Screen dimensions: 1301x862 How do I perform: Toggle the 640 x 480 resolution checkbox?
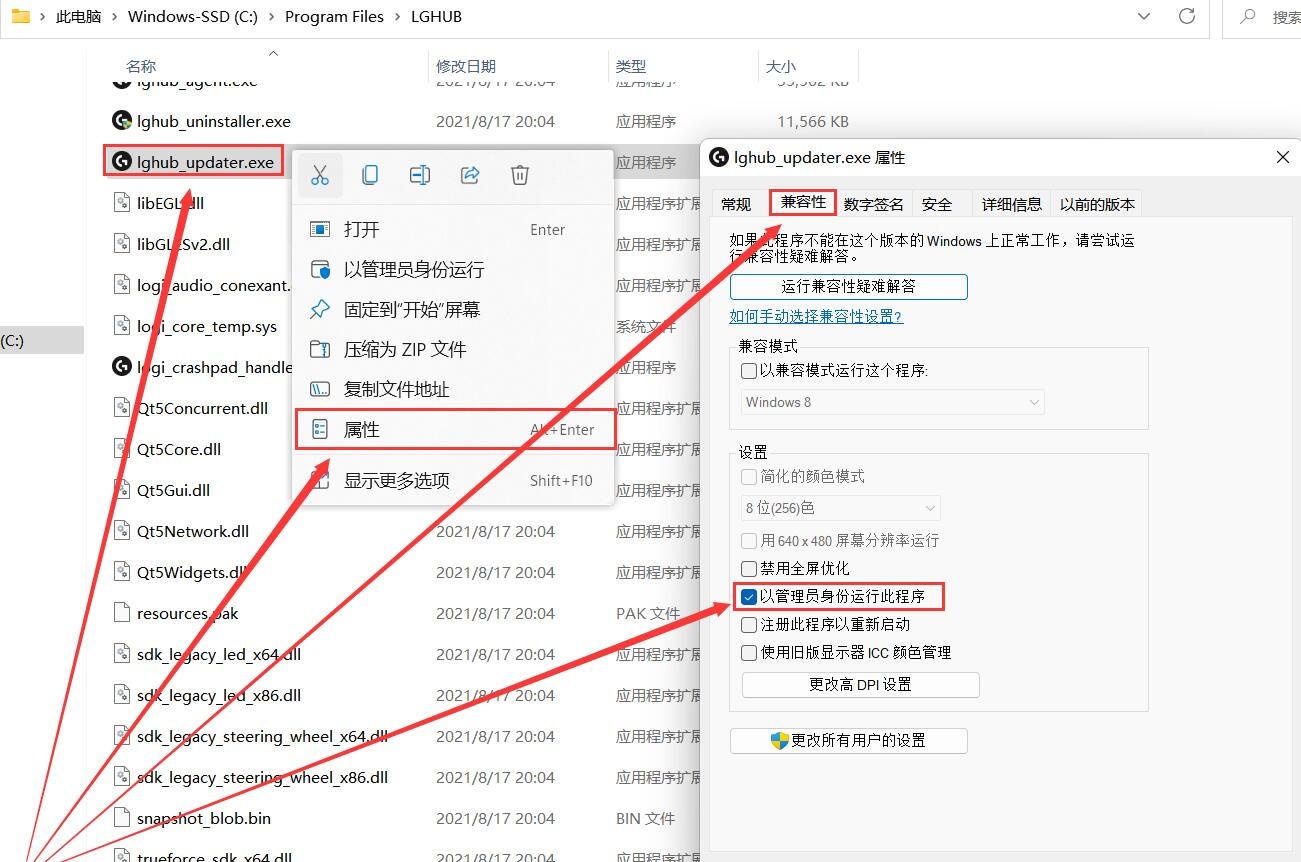coord(749,541)
